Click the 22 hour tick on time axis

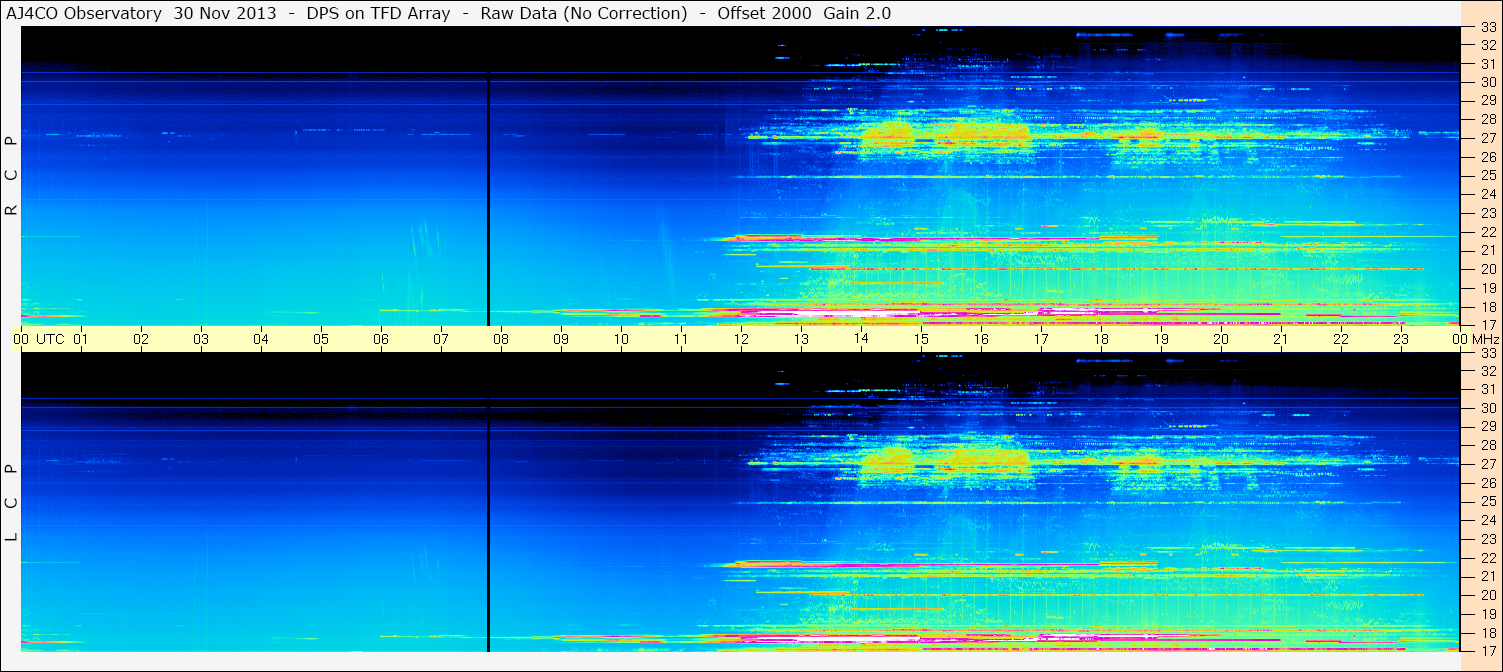tap(1341, 339)
